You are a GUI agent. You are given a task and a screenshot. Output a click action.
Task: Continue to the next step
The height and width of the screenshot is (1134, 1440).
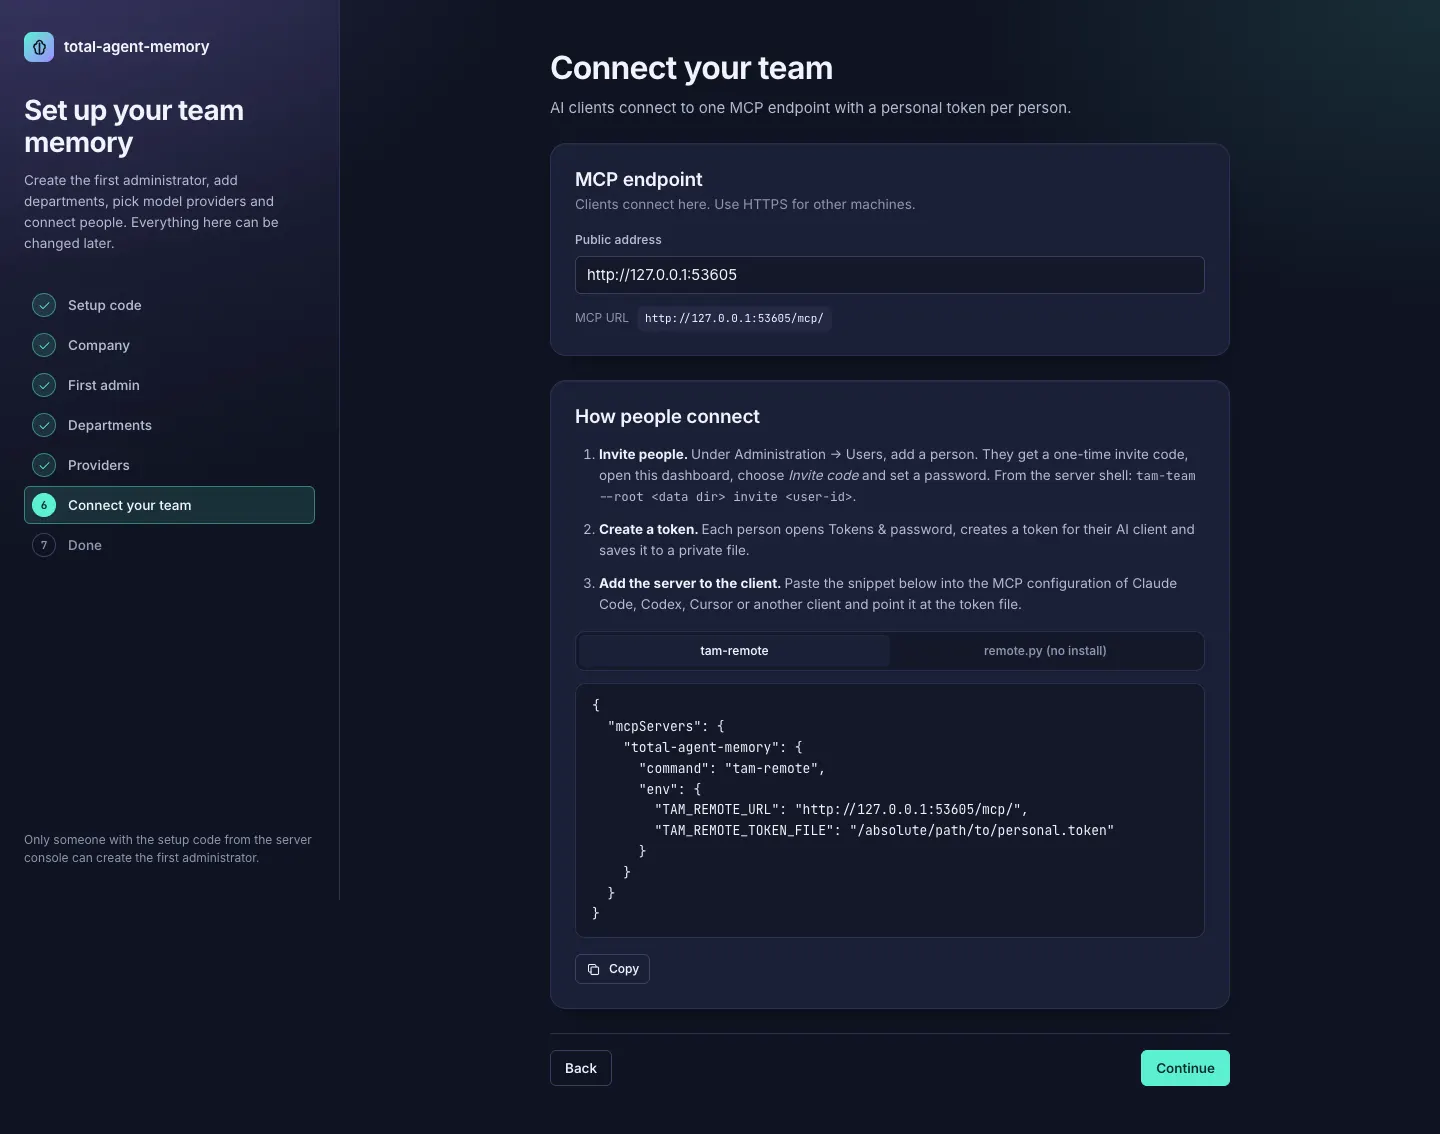point(1185,1068)
